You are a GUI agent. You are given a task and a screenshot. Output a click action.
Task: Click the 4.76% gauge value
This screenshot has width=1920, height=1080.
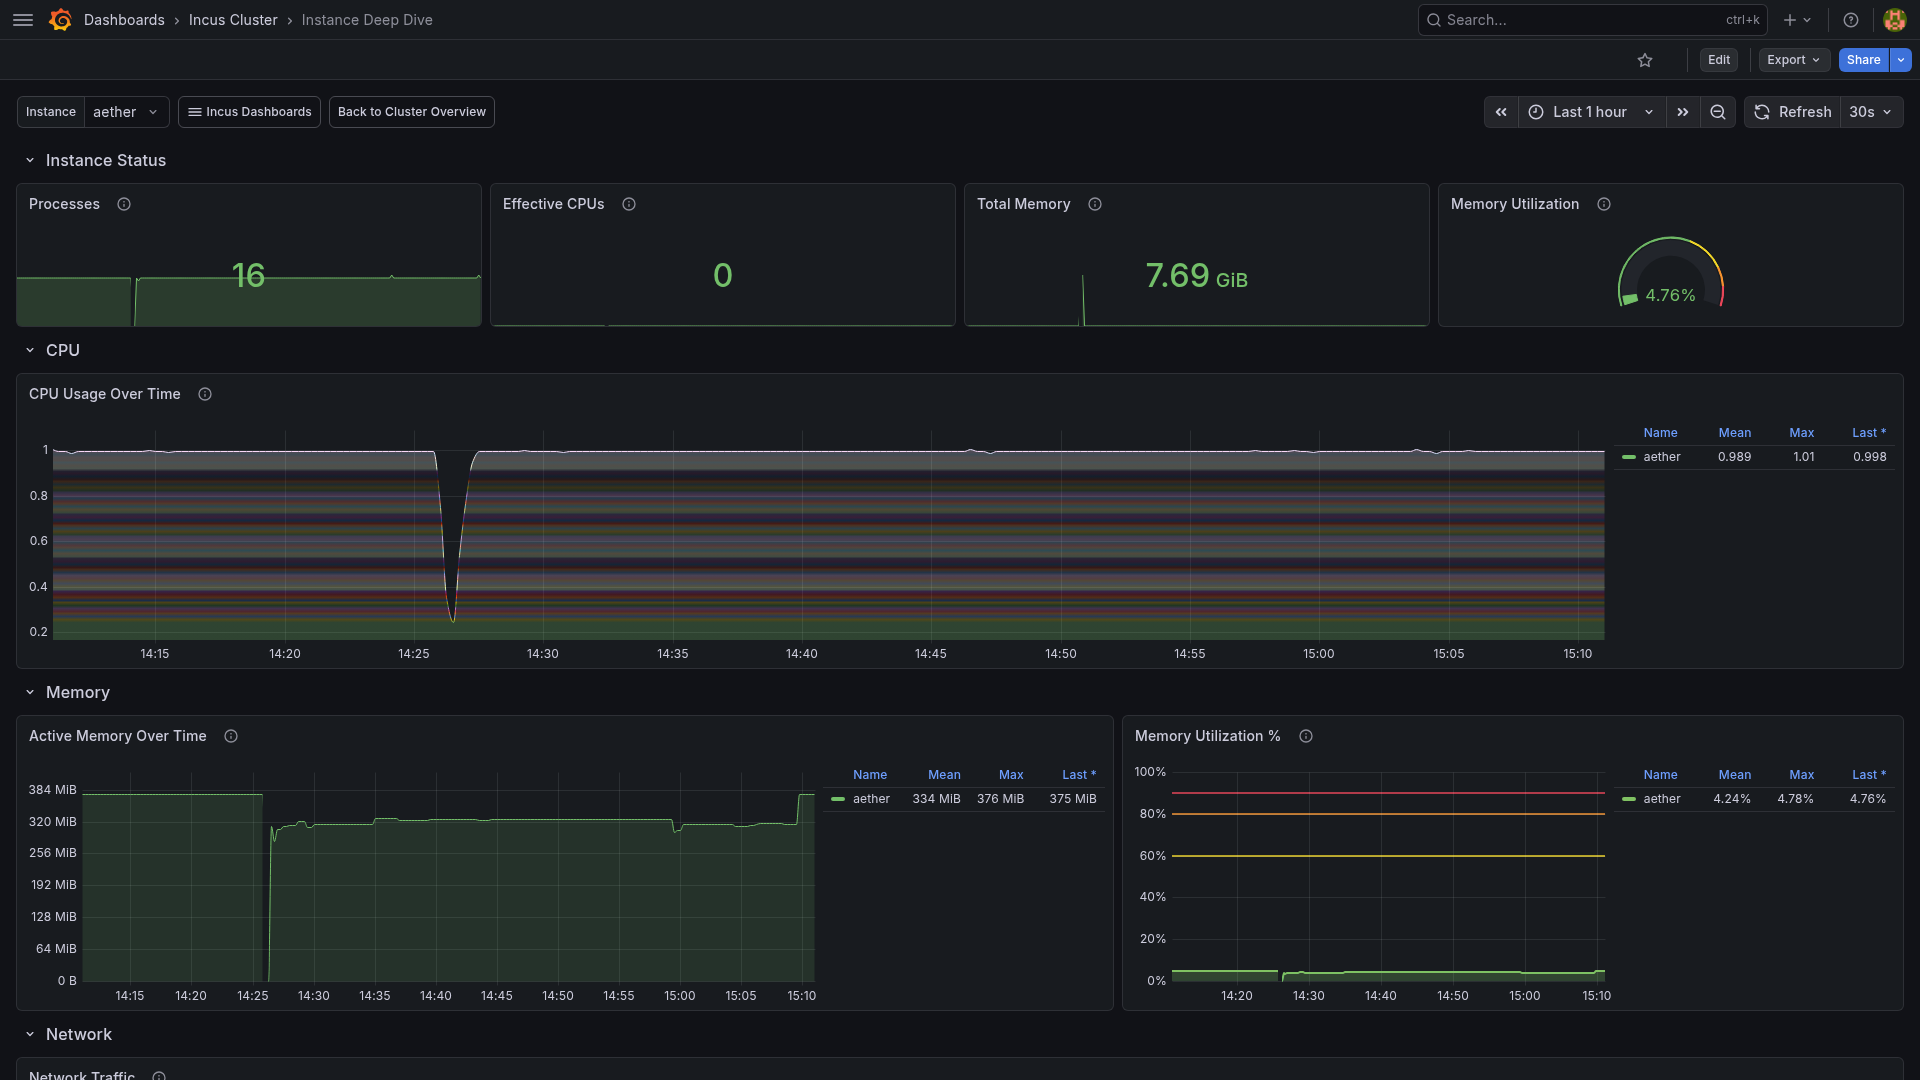click(1670, 295)
